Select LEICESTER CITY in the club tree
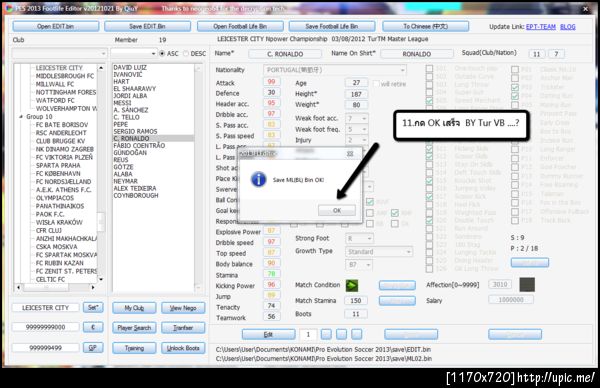The image size is (600, 388). 59,68
